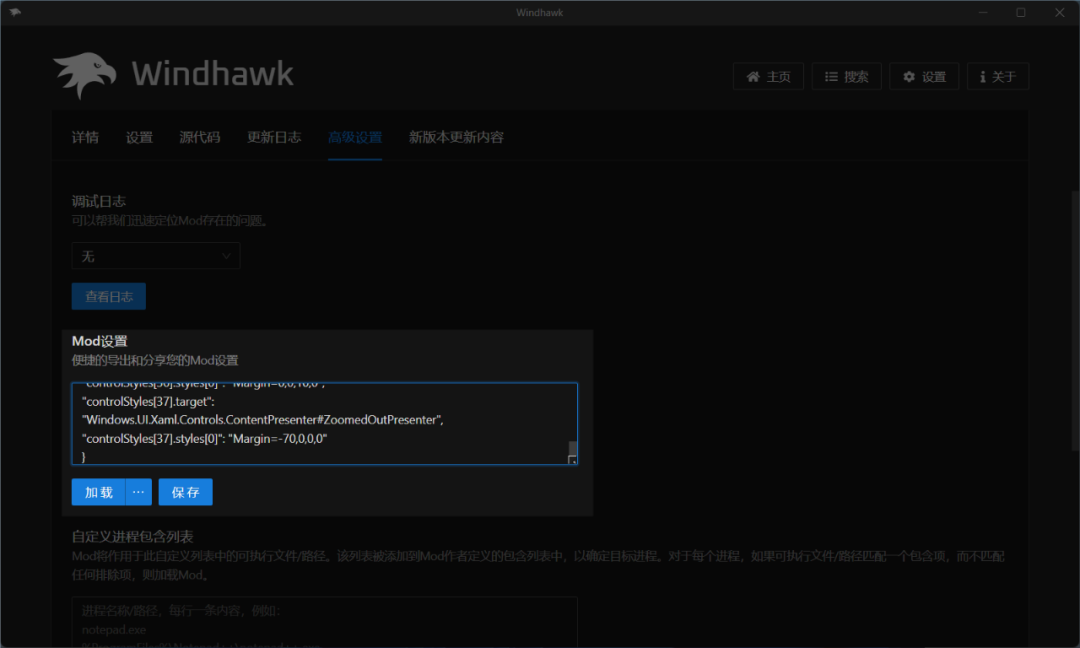Minimize the Windhawk window

click(983, 12)
